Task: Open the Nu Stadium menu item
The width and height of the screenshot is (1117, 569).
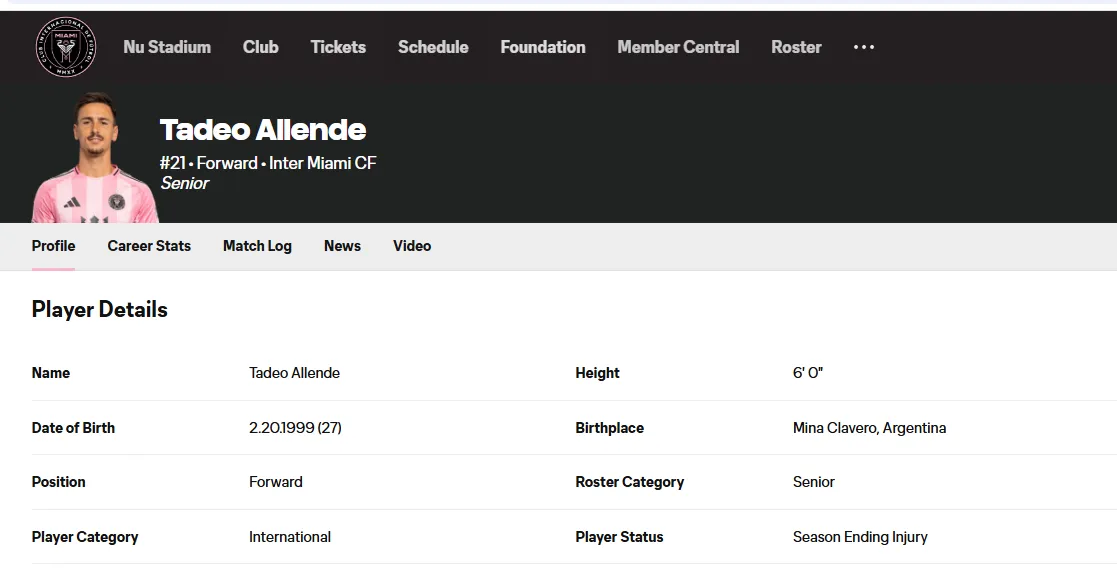Action: (x=167, y=47)
